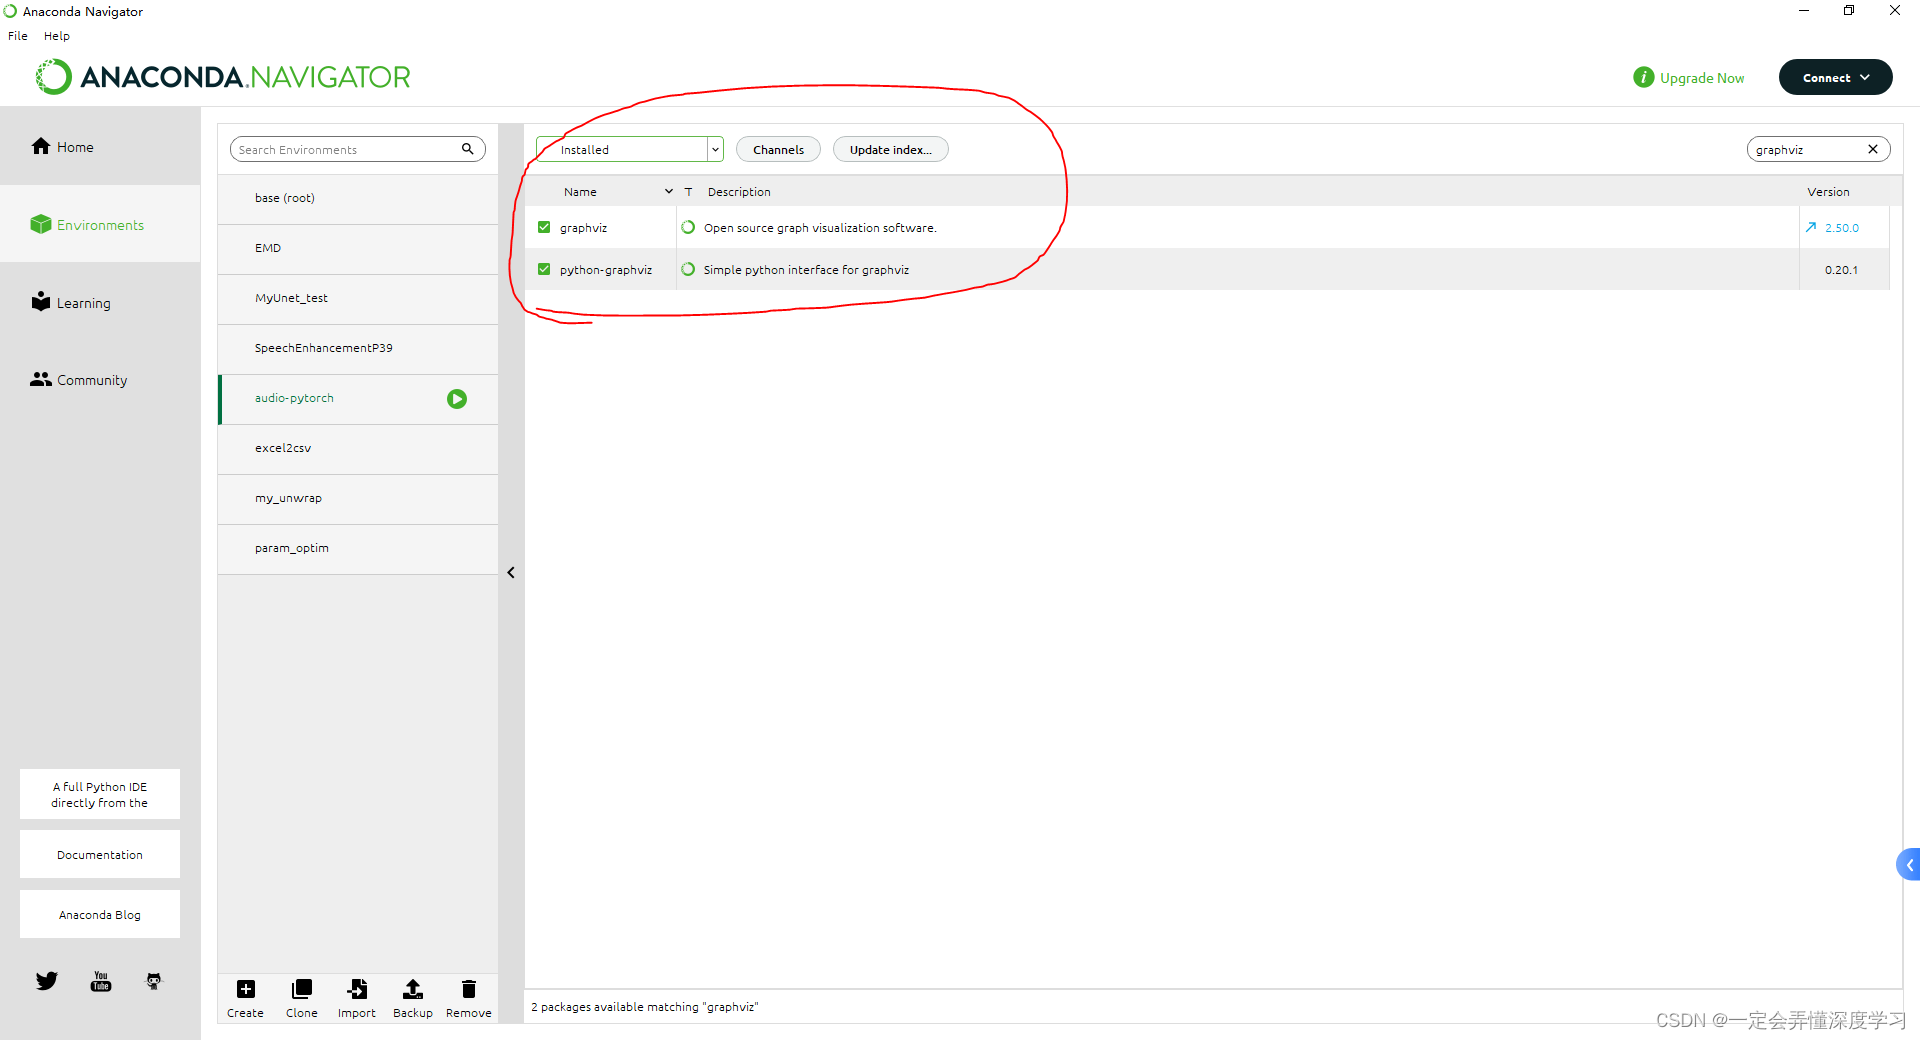The image size is (1920, 1040).
Task: Select the MyUnet_test environment
Action: pyautogui.click(x=358, y=299)
